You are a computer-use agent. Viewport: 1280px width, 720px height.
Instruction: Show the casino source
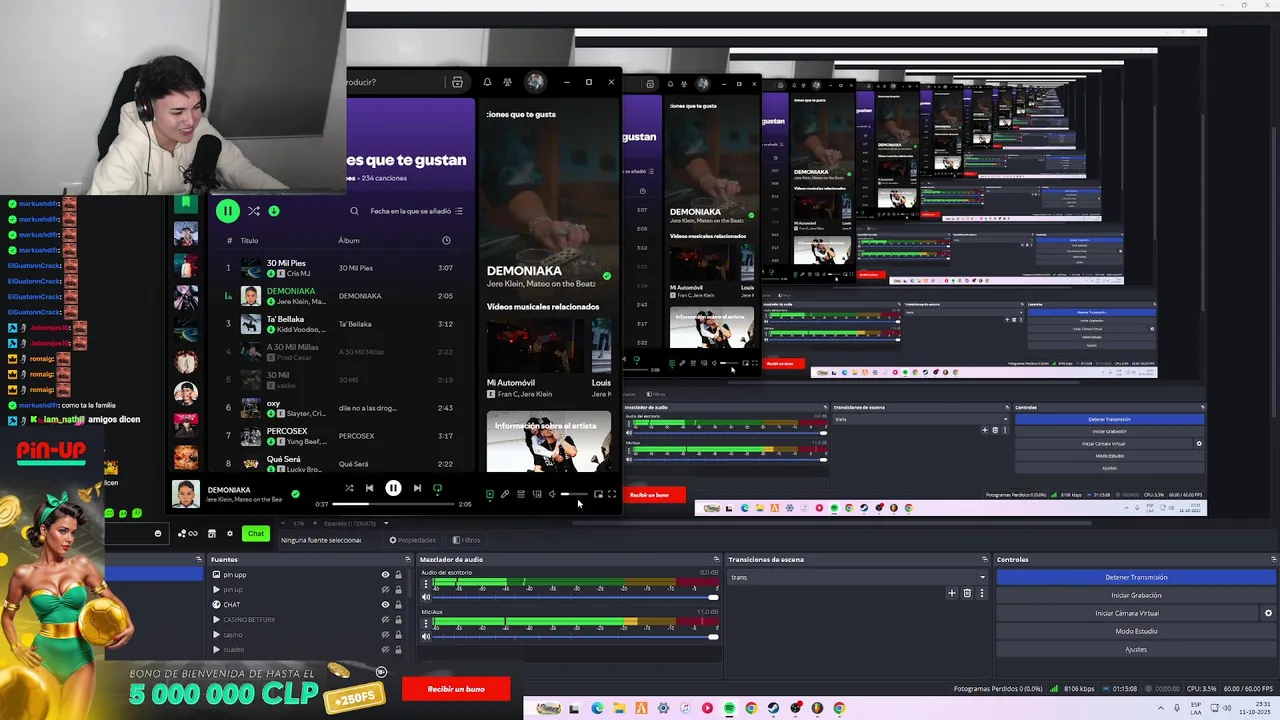[385, 634]
